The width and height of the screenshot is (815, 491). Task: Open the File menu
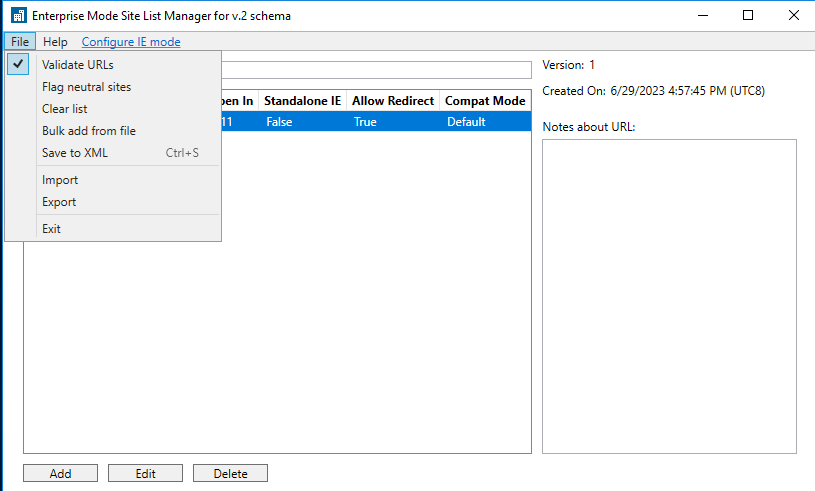[20, 42]
